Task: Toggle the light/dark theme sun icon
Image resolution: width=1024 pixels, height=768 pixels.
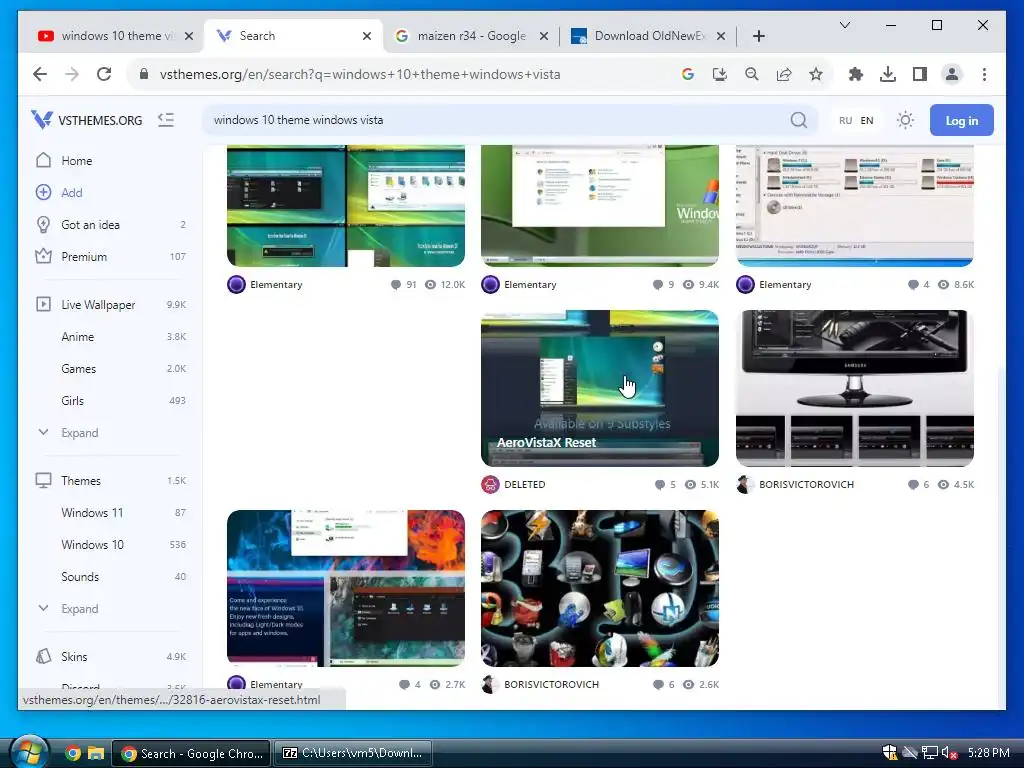Action: tap(905, 120)
